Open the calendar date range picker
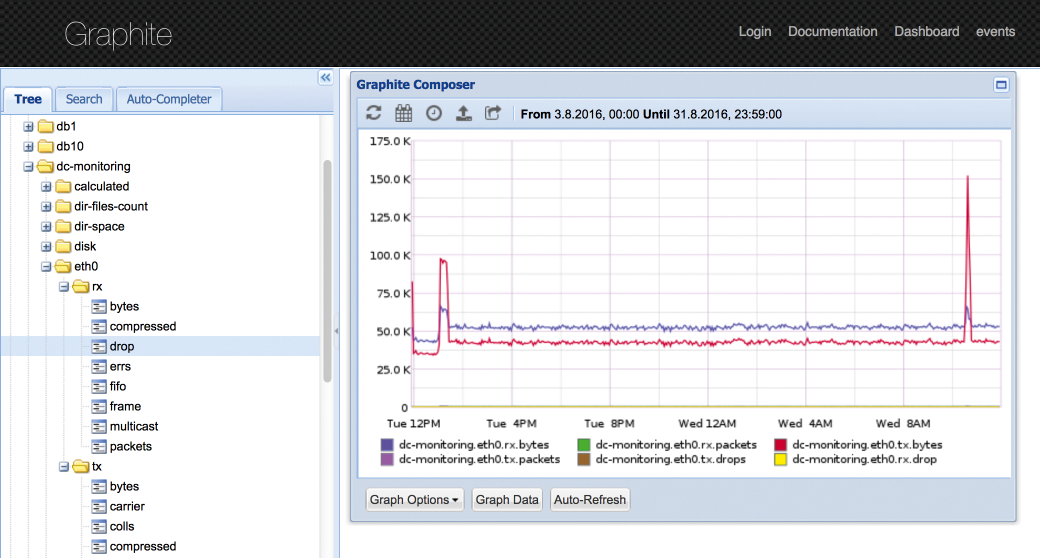This screenshot has height=558, width=1040. click(x=403, y=113)
